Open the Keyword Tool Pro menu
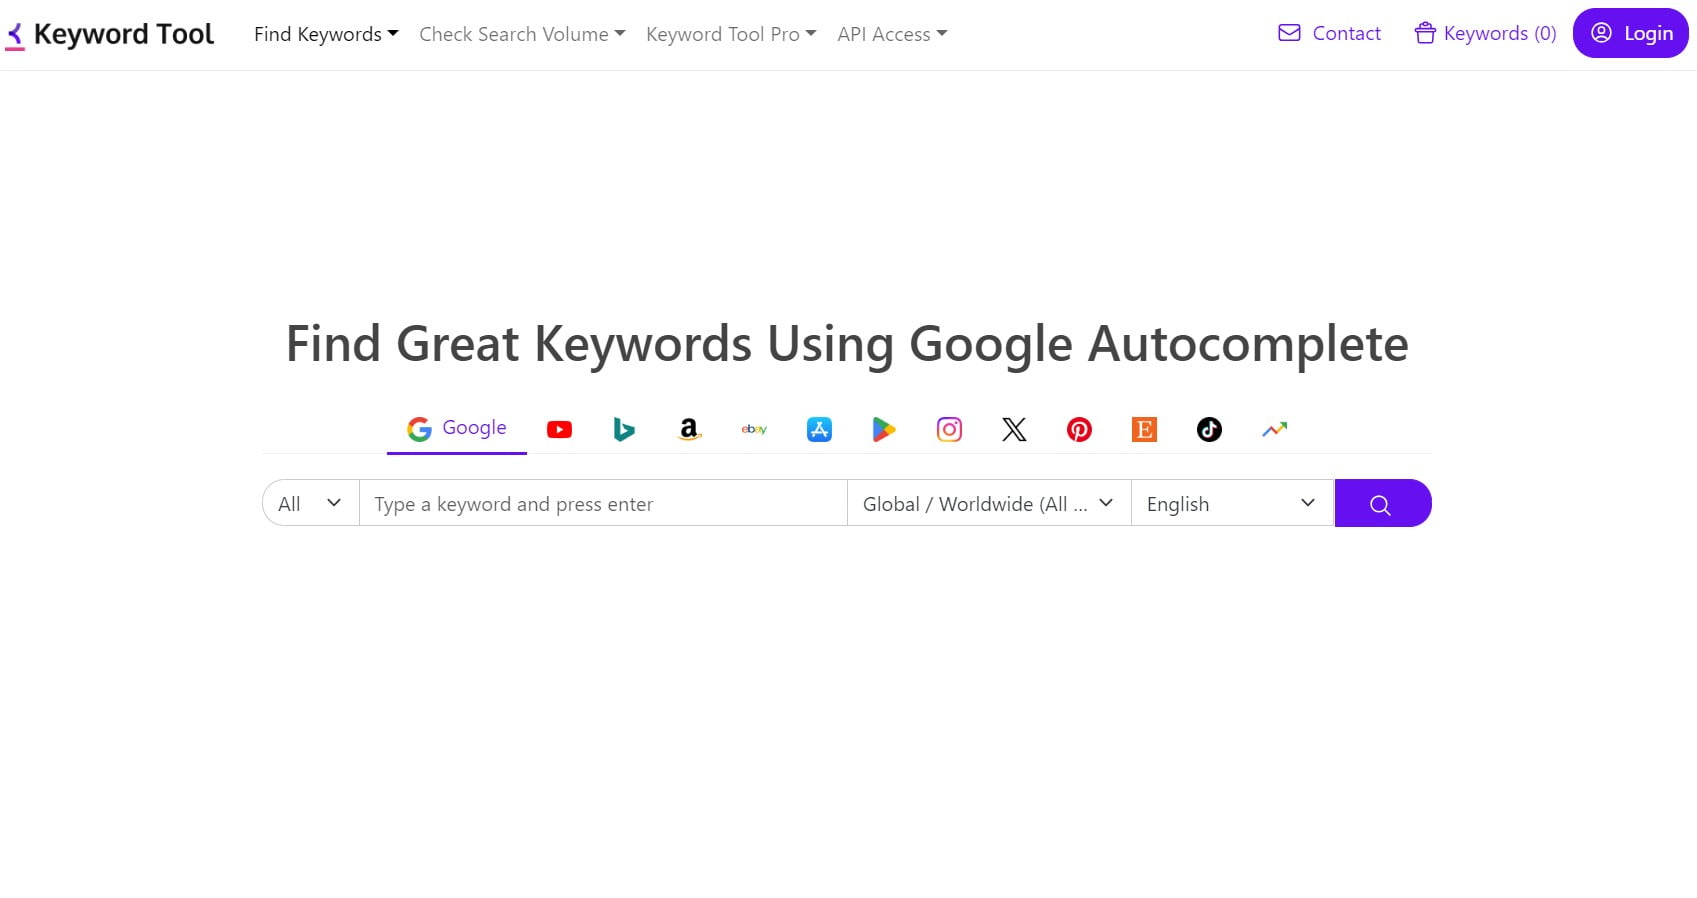 click(x=731, y=34)
